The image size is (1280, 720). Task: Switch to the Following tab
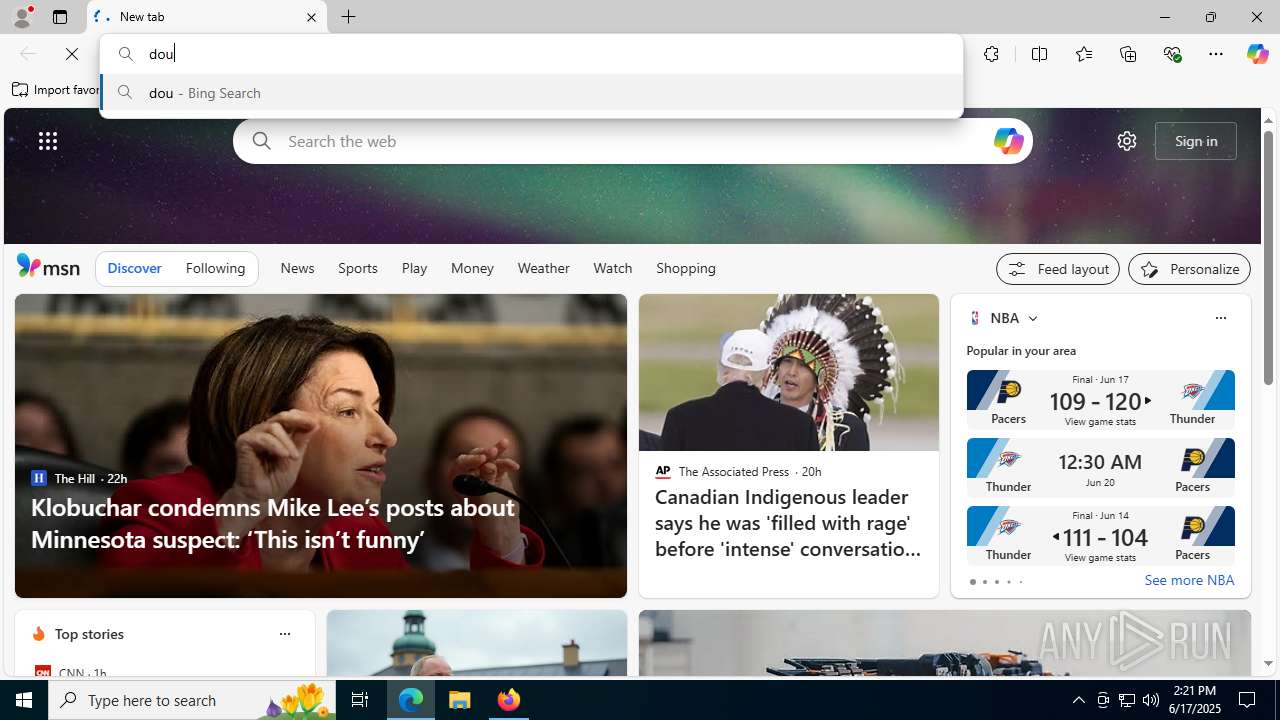pos(215,268)
